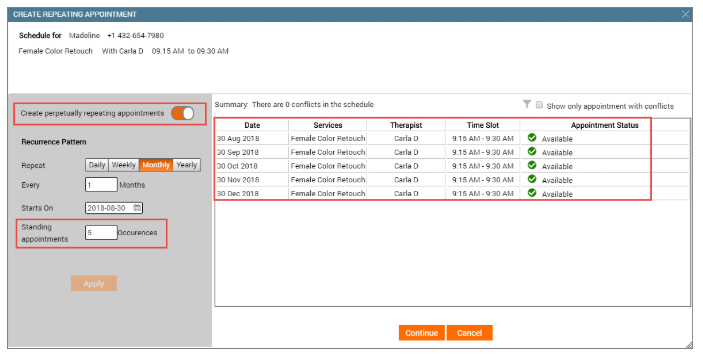Click Female Color Retouch in 30 Dec row
Image resolution: width=703 pixels, height=360 pixels.
point(328,194)
